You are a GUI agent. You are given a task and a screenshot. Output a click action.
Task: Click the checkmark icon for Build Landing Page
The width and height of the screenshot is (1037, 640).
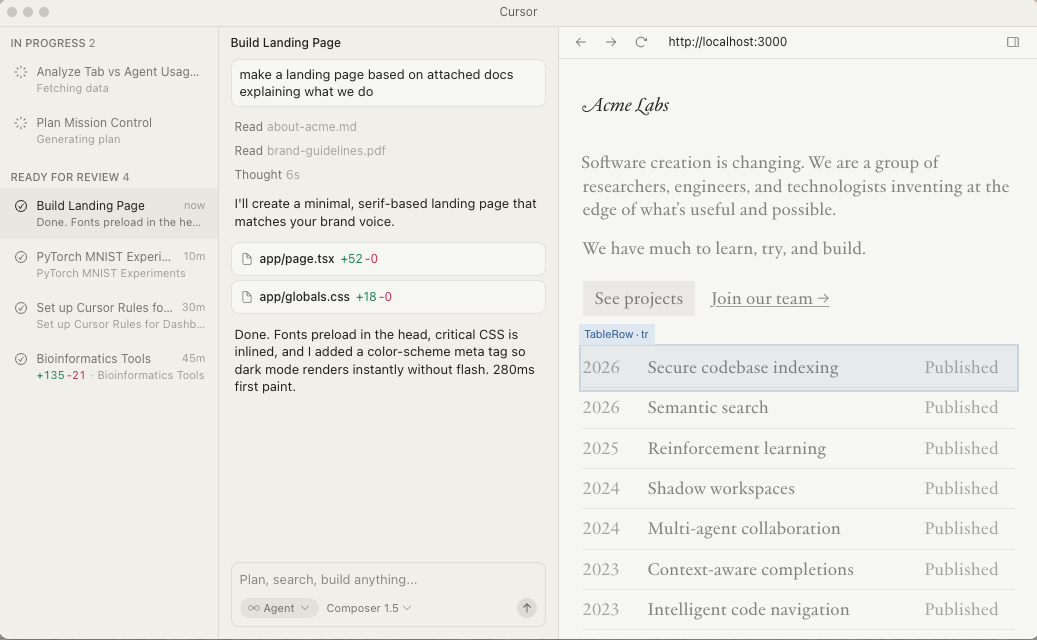[21, 206]
